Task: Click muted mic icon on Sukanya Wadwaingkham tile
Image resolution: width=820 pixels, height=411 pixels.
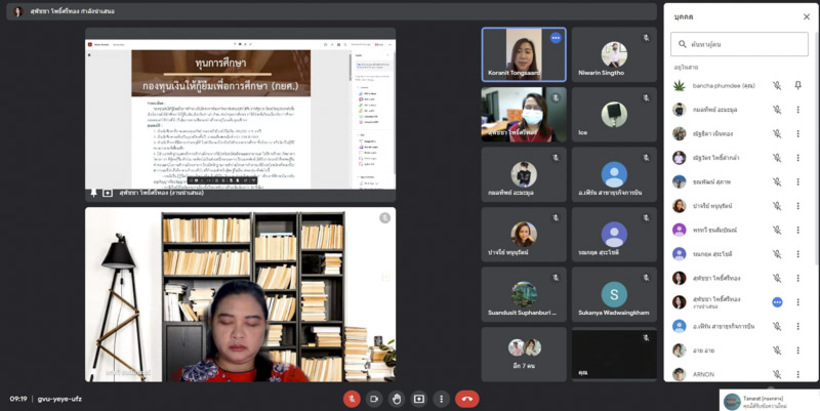Action: (x=646, y=278)
